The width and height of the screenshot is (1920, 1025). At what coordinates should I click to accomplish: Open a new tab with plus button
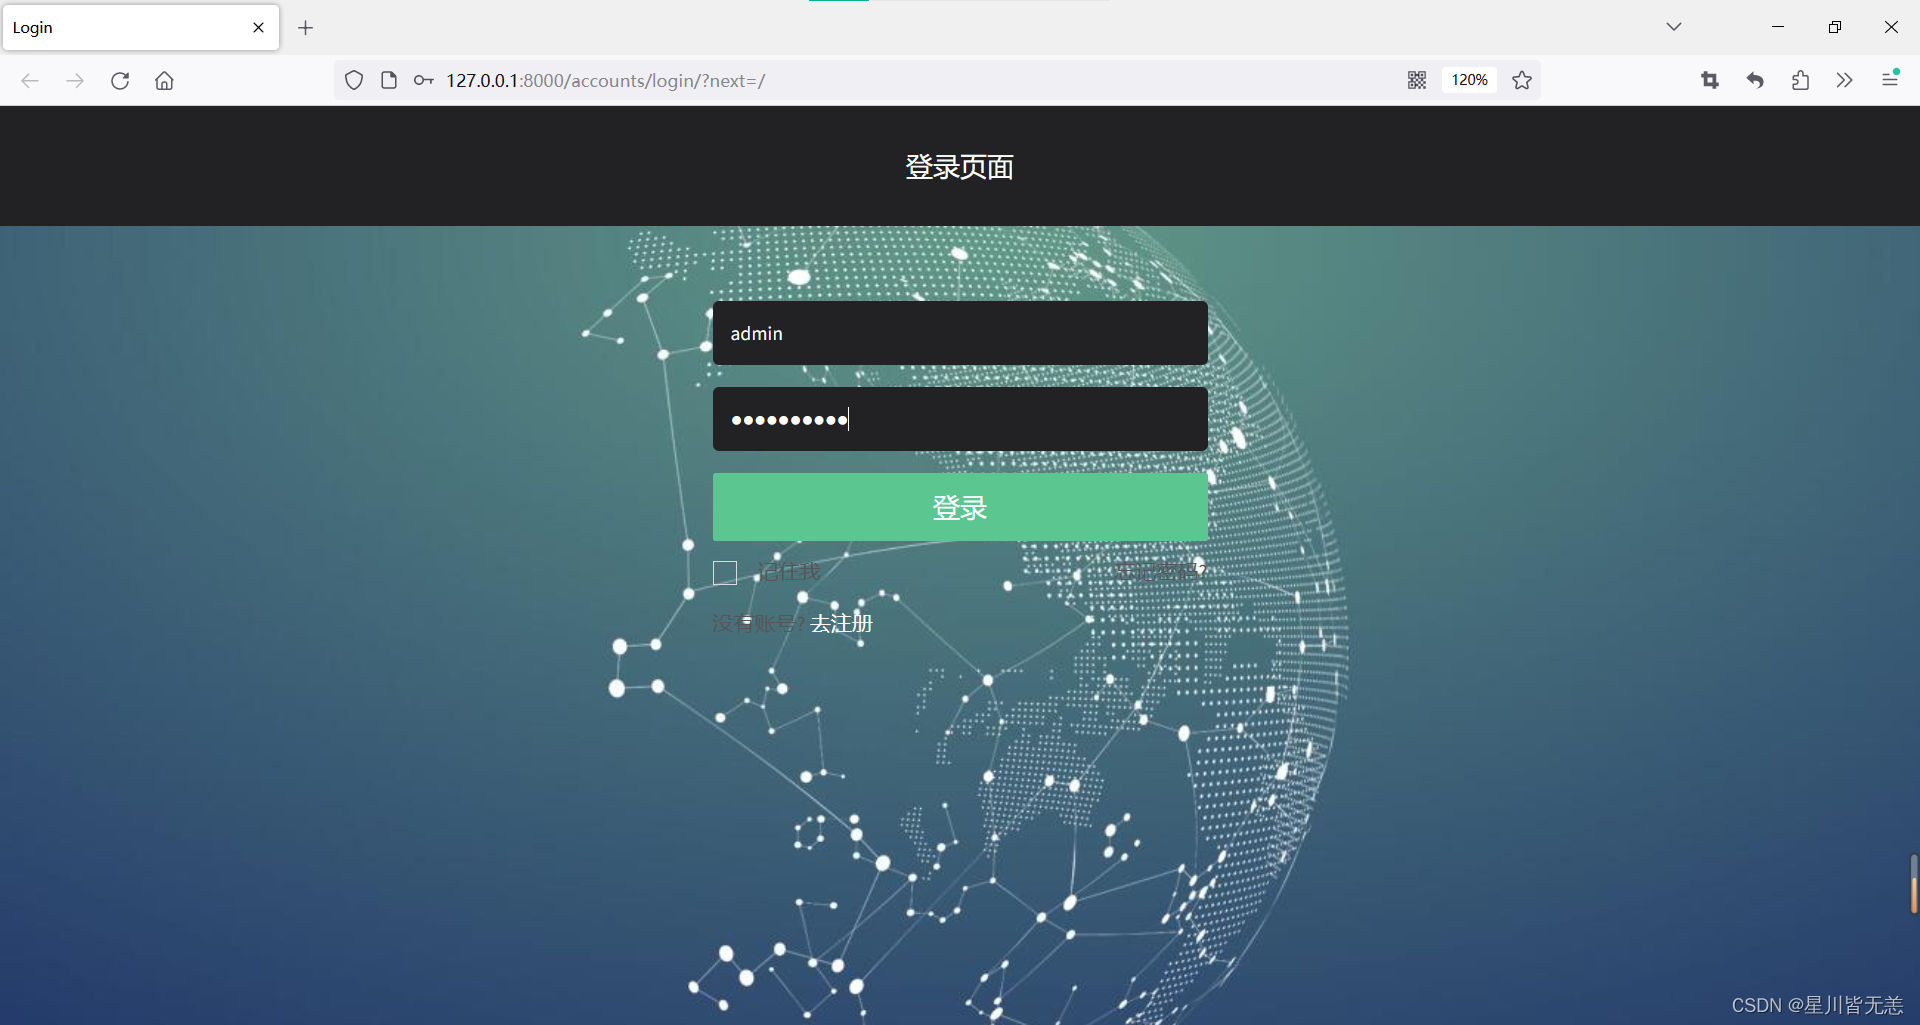coord(306,28)
